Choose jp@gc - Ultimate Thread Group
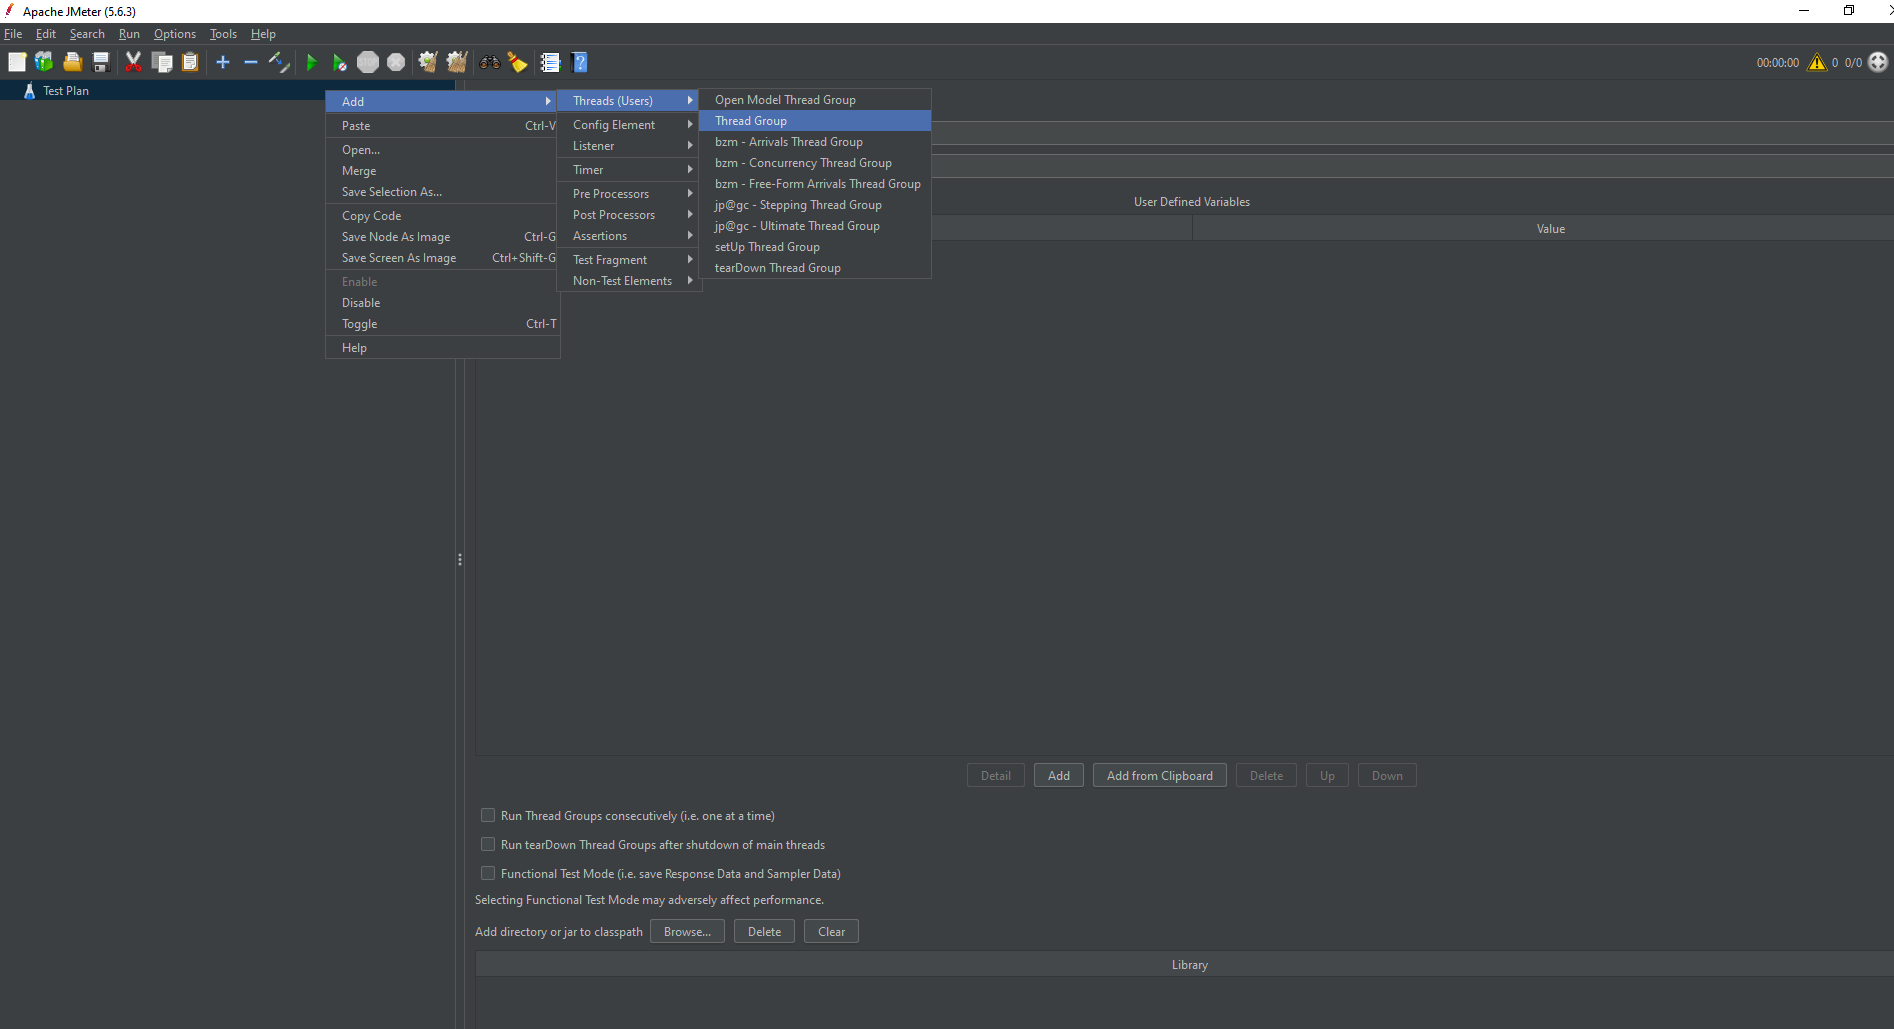 [x=815, y=225]
